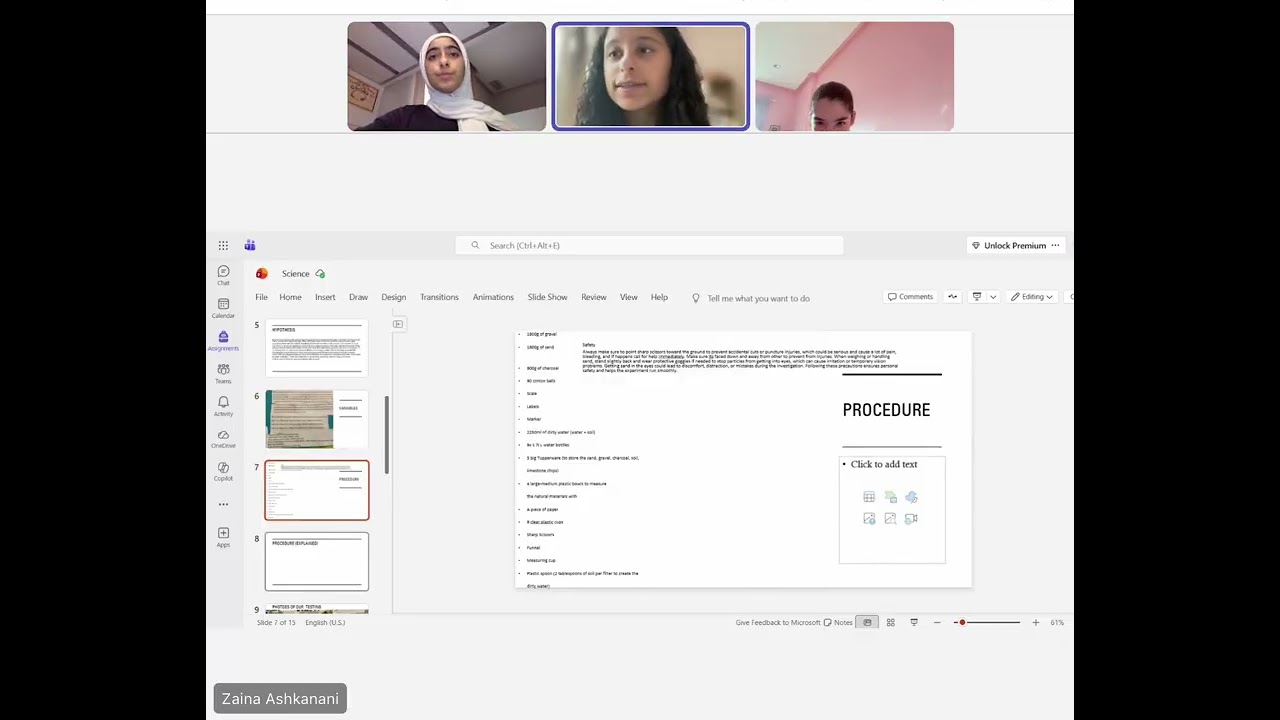
Task: Insert SmartArt via placeholder icon
Action: [890, 497]
